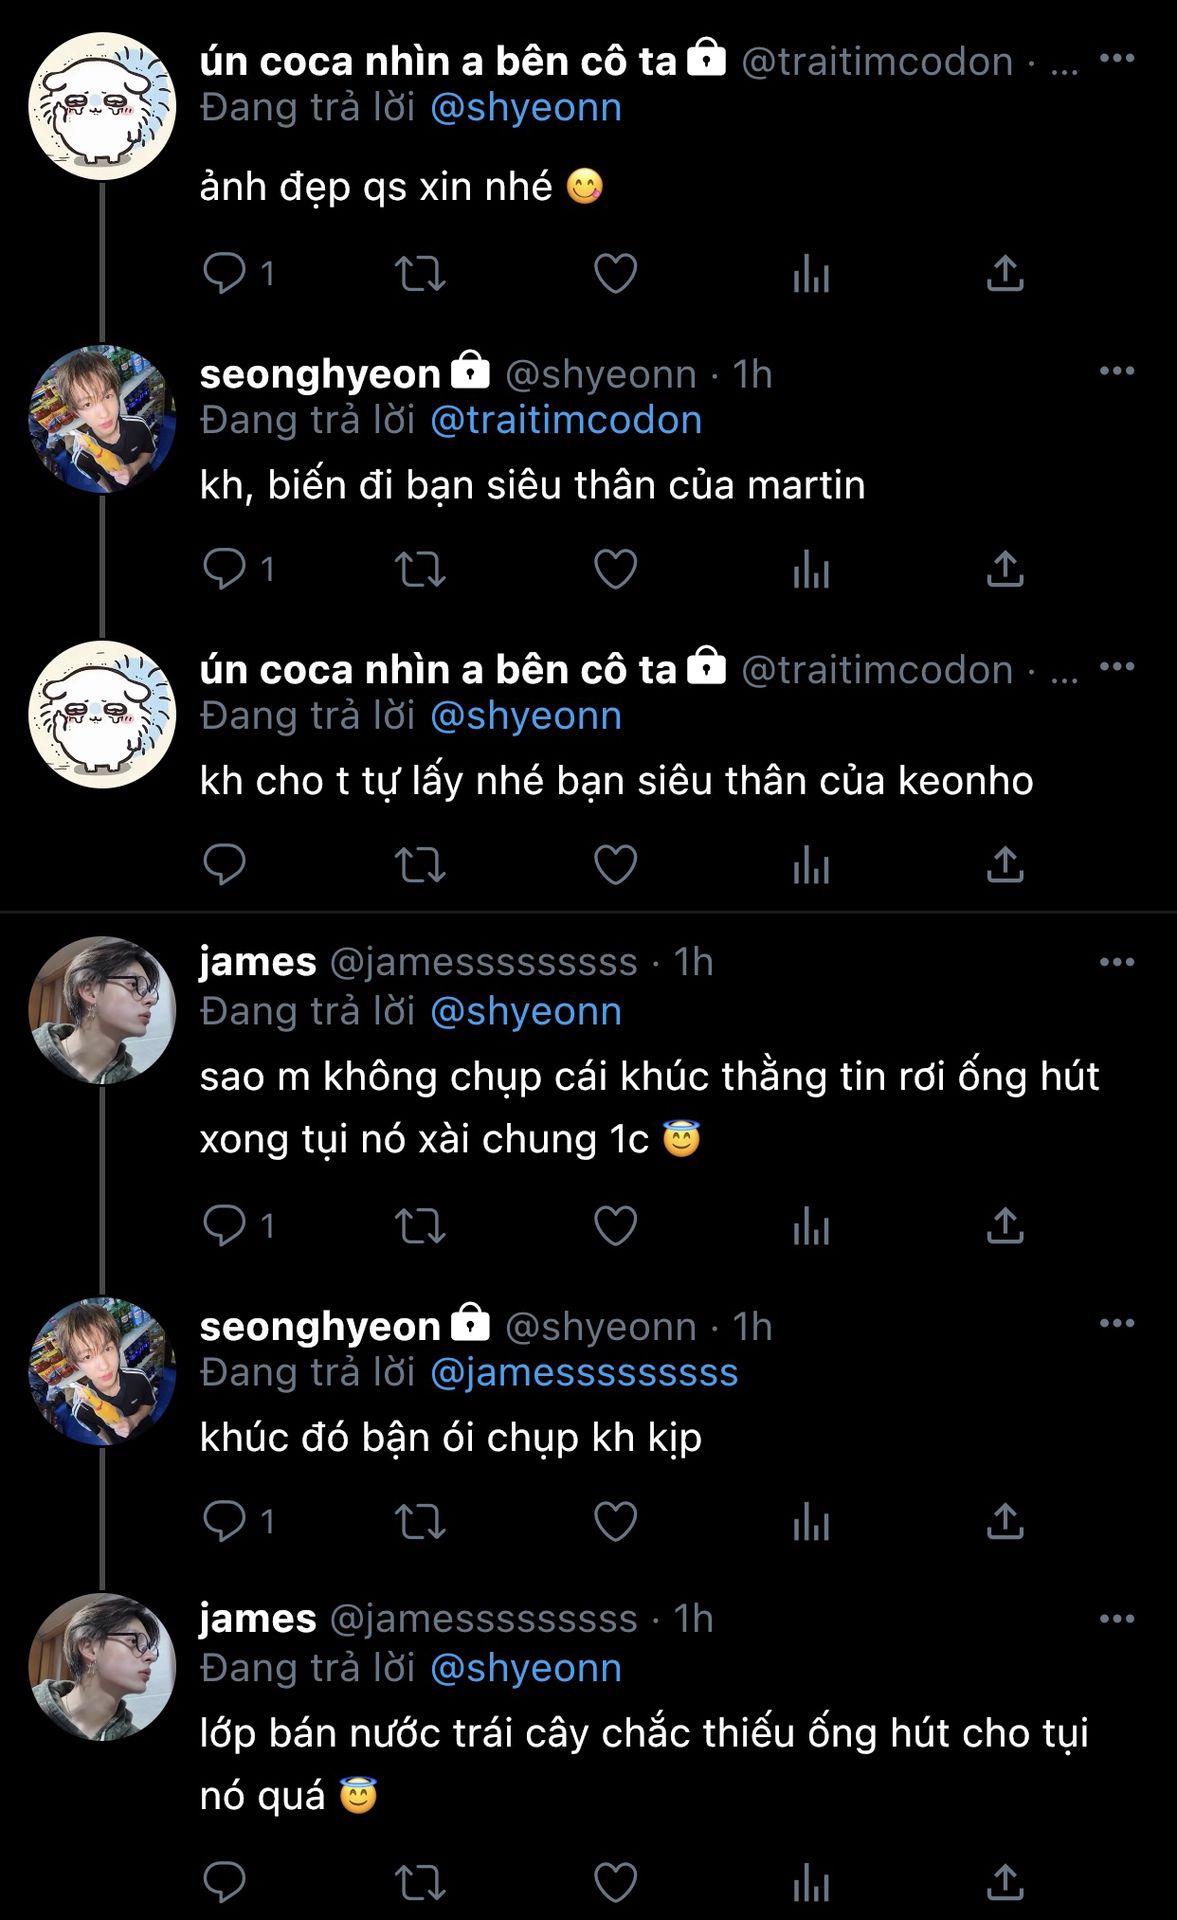The height and width of the screenshot is (1920, 1177).
Task: Share the "kh cho t tự lấy" tweet
Action: click(1005, 865)
